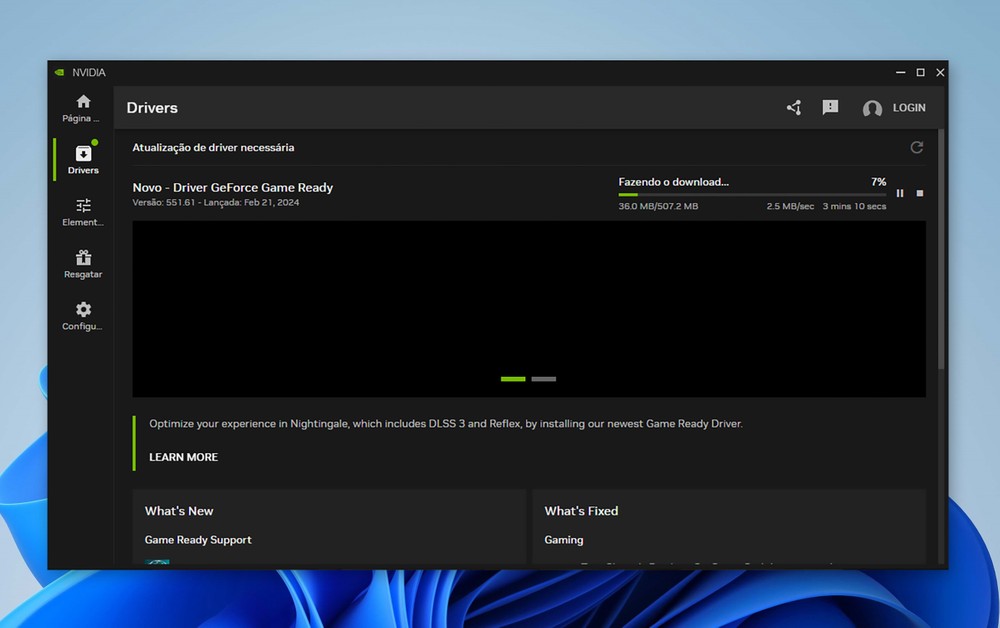The image size is (1000, 628).
Task: Select the Drivers sidebar tab
Action: [83, 160]
